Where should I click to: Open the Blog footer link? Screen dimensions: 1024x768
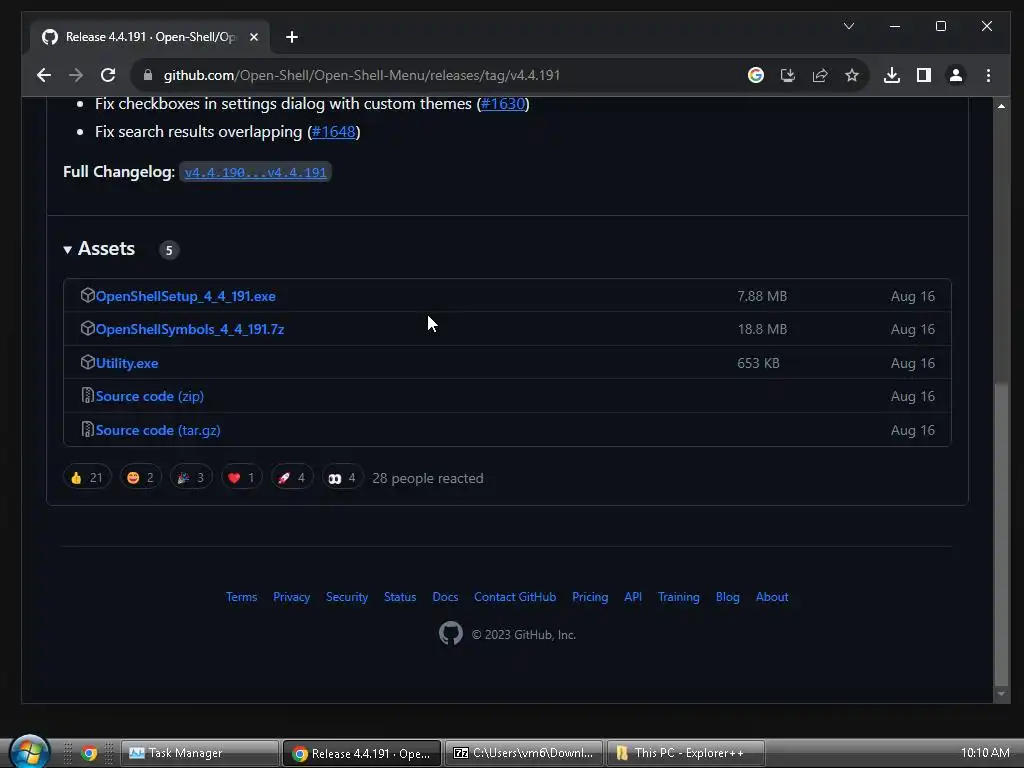pos(728,597)
